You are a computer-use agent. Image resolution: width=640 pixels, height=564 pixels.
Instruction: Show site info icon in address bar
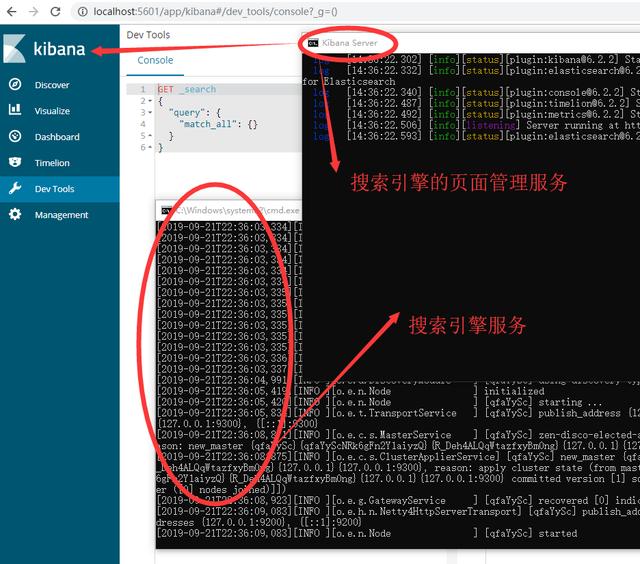point(82,11)
